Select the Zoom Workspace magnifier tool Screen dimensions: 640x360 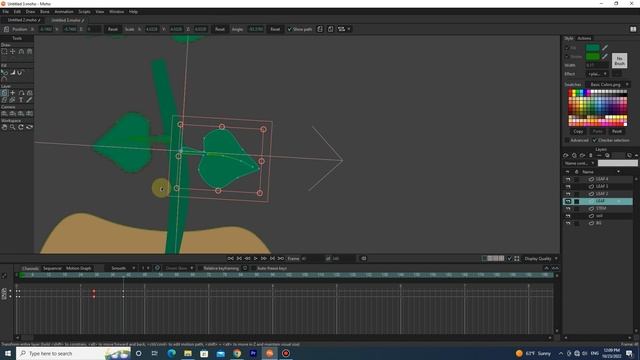(13, 127)
